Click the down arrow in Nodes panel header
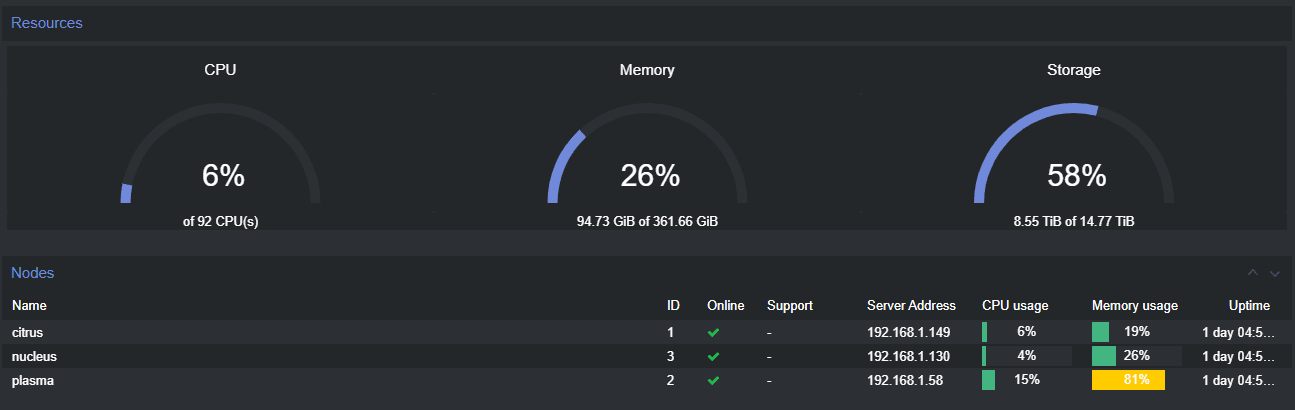Screen dimensions: 1295x410 pos(1274,273)
